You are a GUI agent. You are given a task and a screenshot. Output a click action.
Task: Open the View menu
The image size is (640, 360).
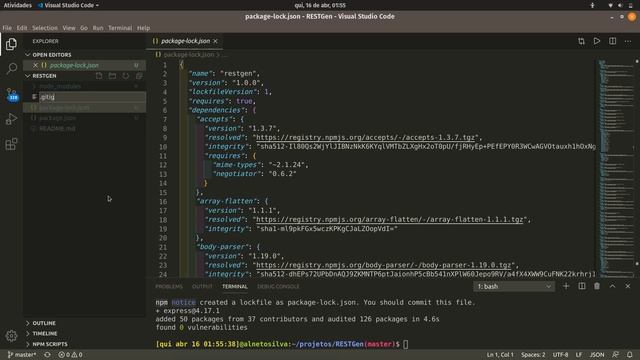click(69, 28)
